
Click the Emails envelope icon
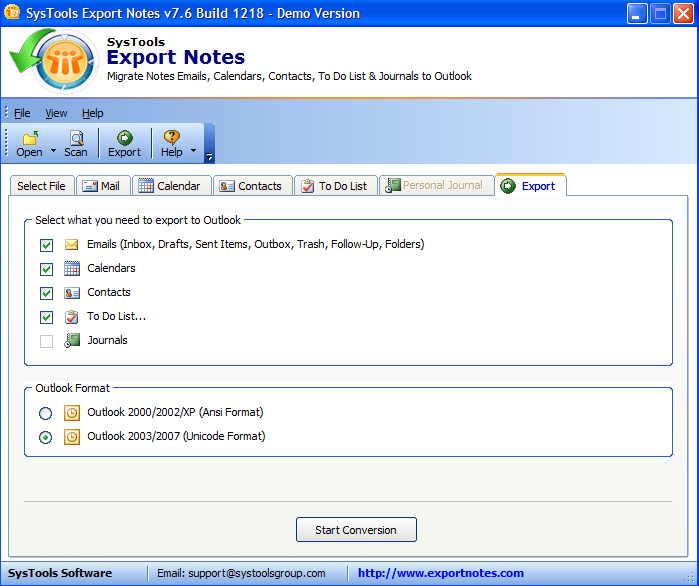pyautogui.click(x=72, y=245)
